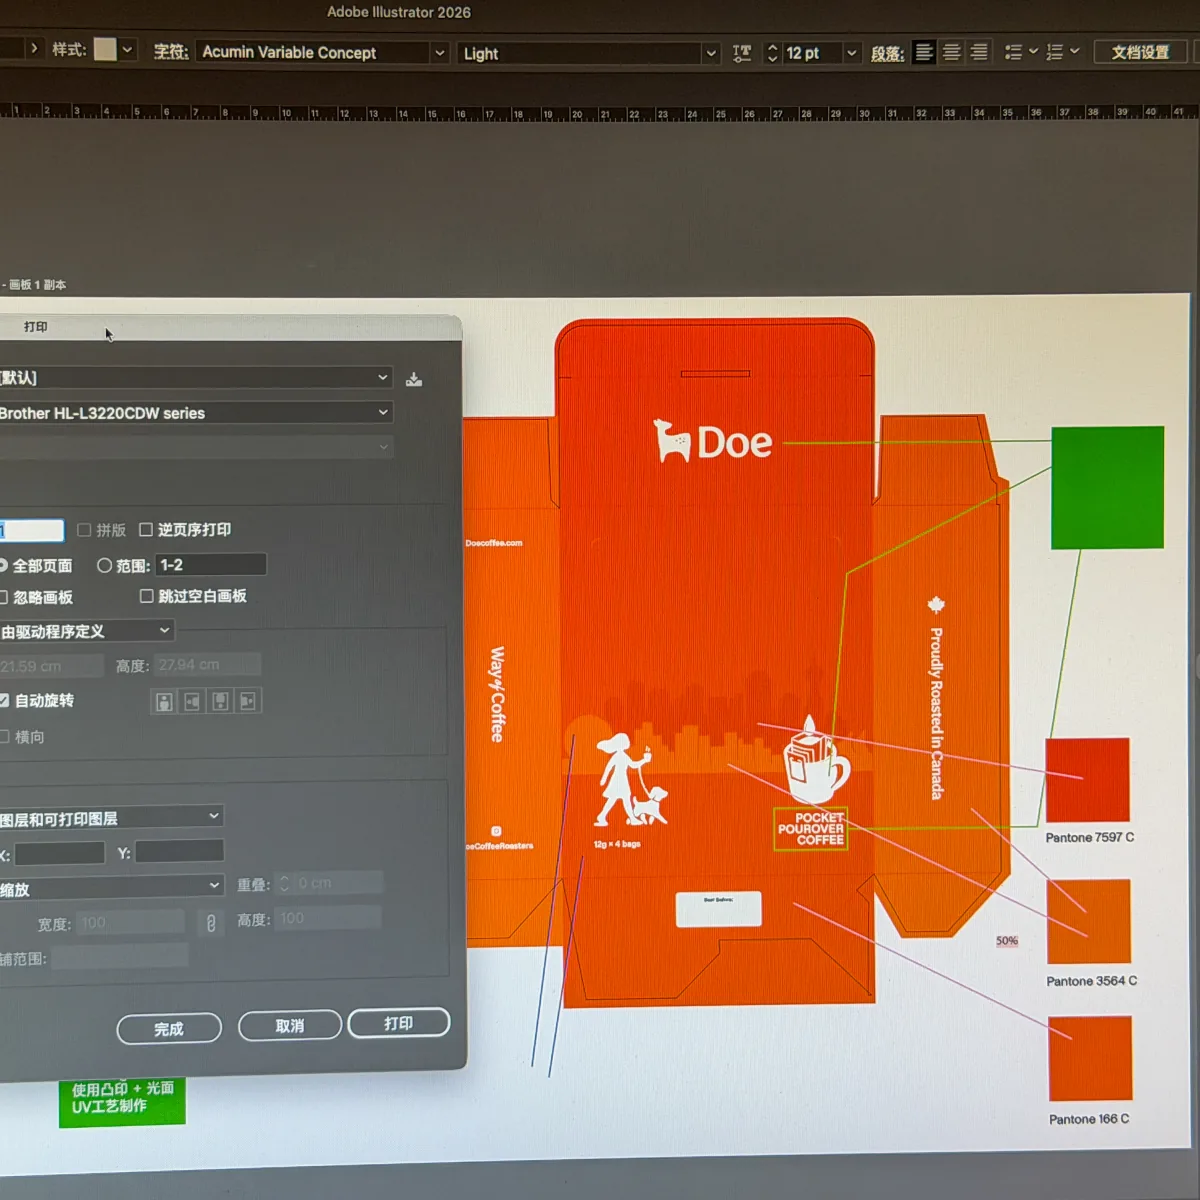Screen dimensions: 1200x1200
Task: Click the numbered list icon
Action: click(1054, 52)
